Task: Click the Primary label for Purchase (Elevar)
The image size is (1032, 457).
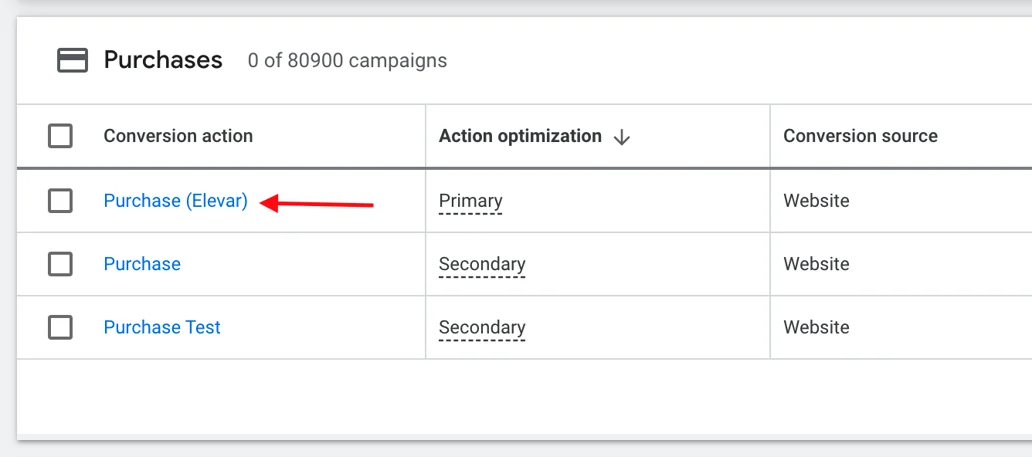Action: [470, 201]
